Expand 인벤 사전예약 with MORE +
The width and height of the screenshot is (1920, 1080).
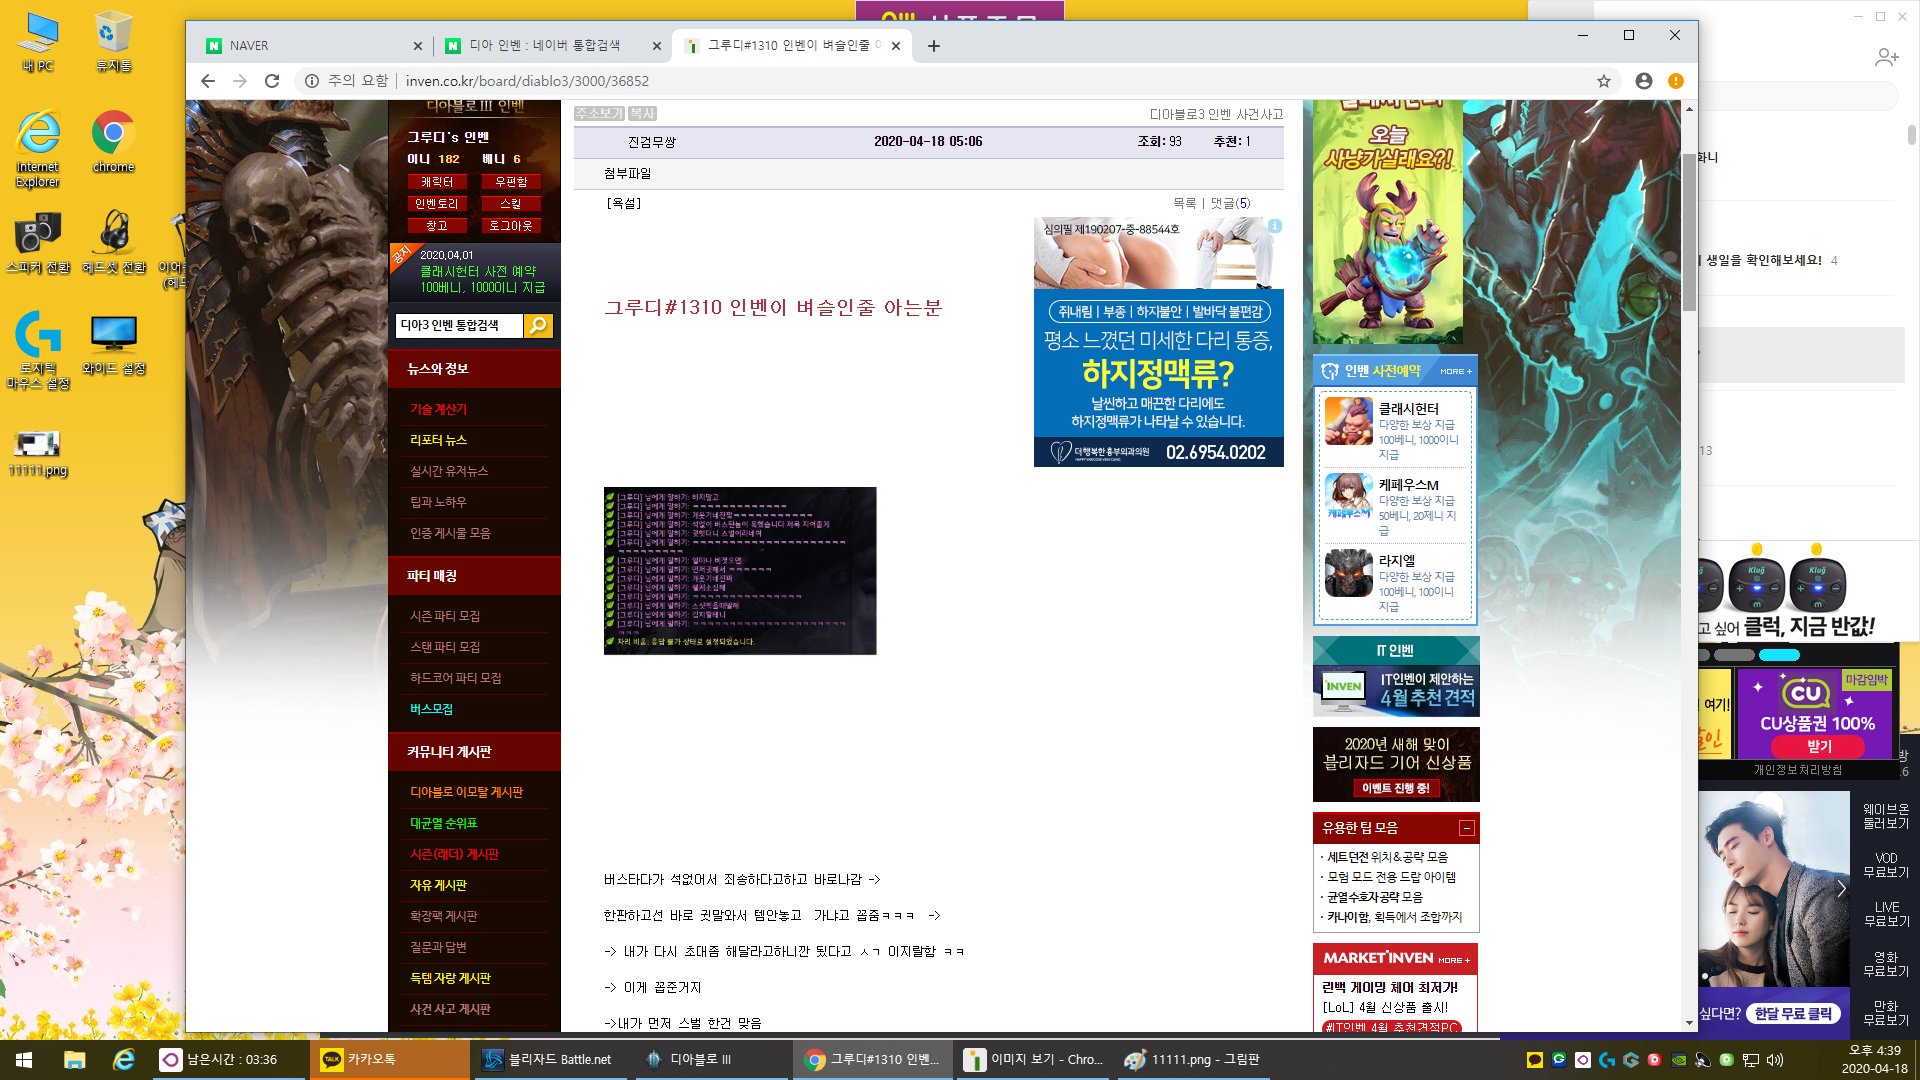1456,371
